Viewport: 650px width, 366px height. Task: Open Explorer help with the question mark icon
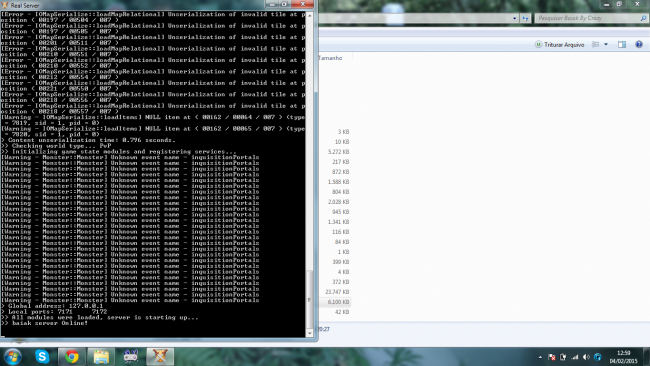[639, 44]
